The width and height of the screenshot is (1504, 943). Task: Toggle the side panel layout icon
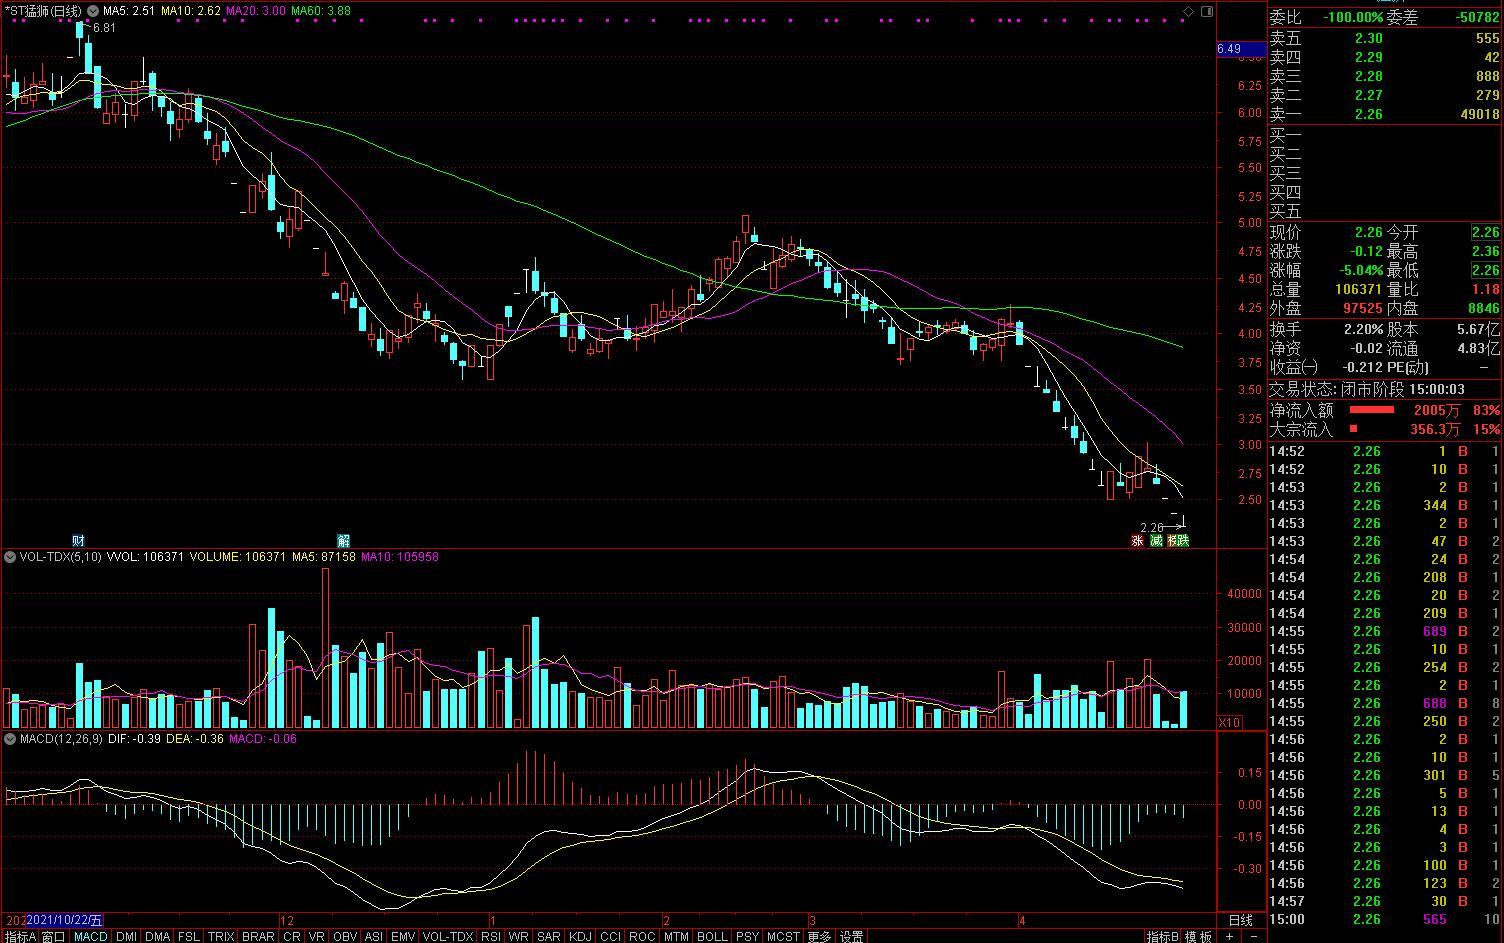pyautogui.click(x=1207, y=12)
